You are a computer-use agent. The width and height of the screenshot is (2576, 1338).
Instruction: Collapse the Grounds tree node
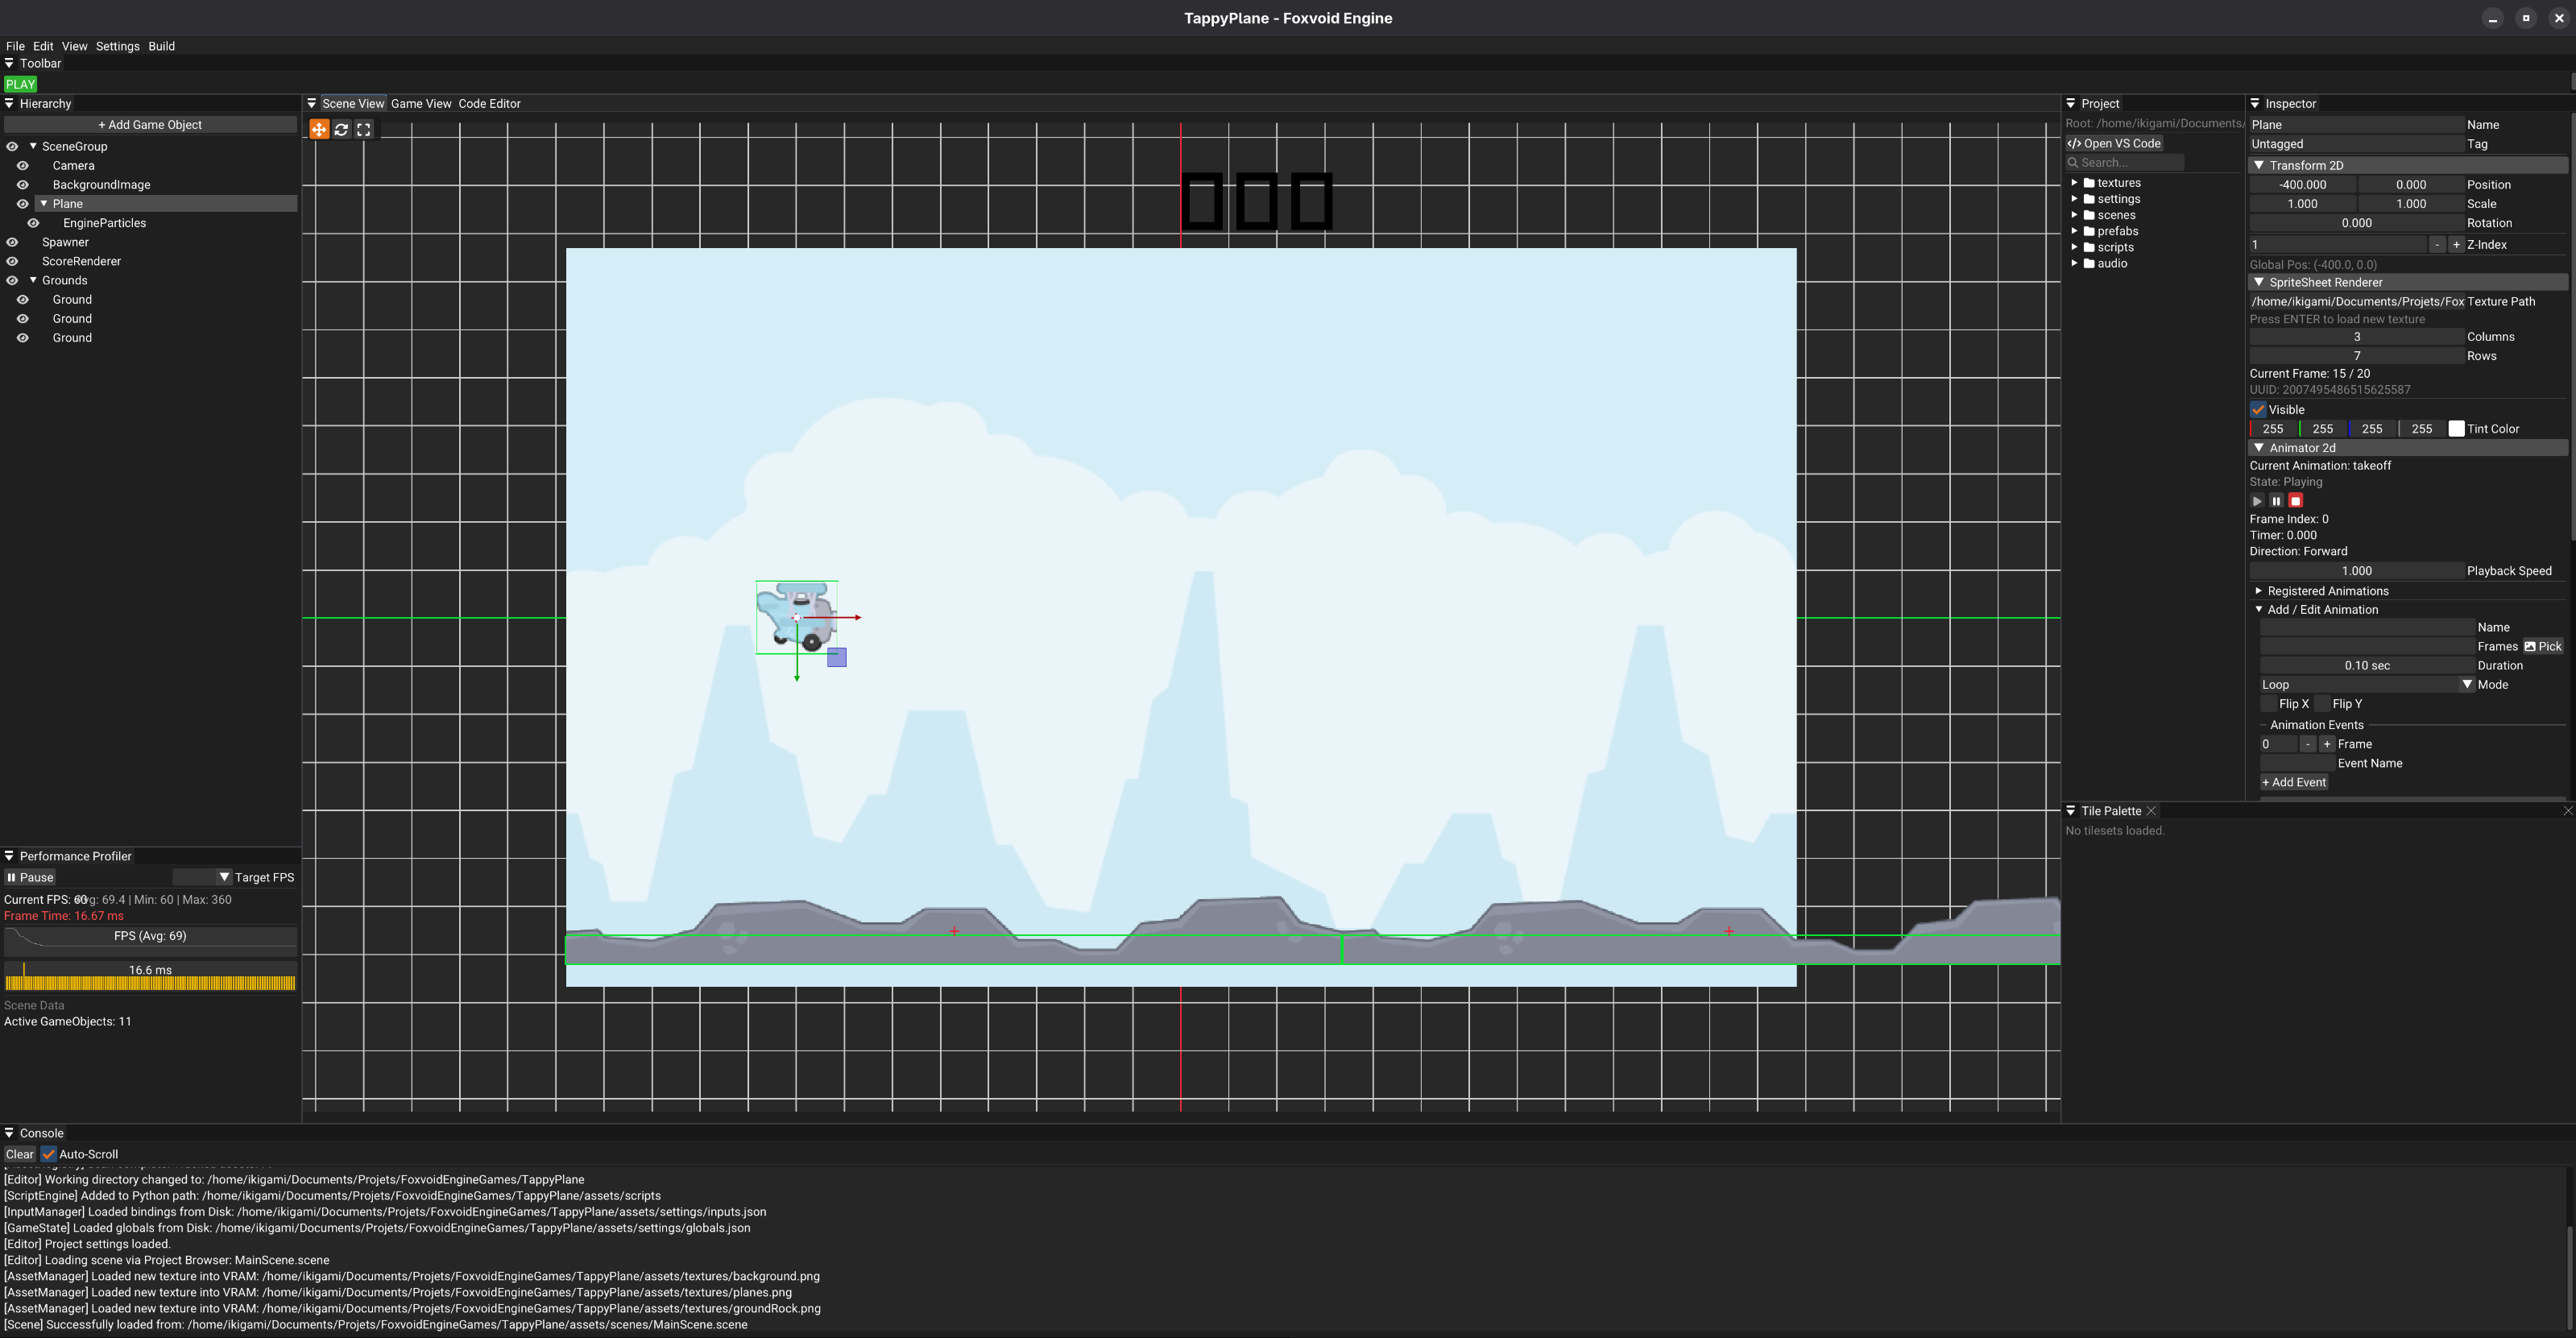33,280
